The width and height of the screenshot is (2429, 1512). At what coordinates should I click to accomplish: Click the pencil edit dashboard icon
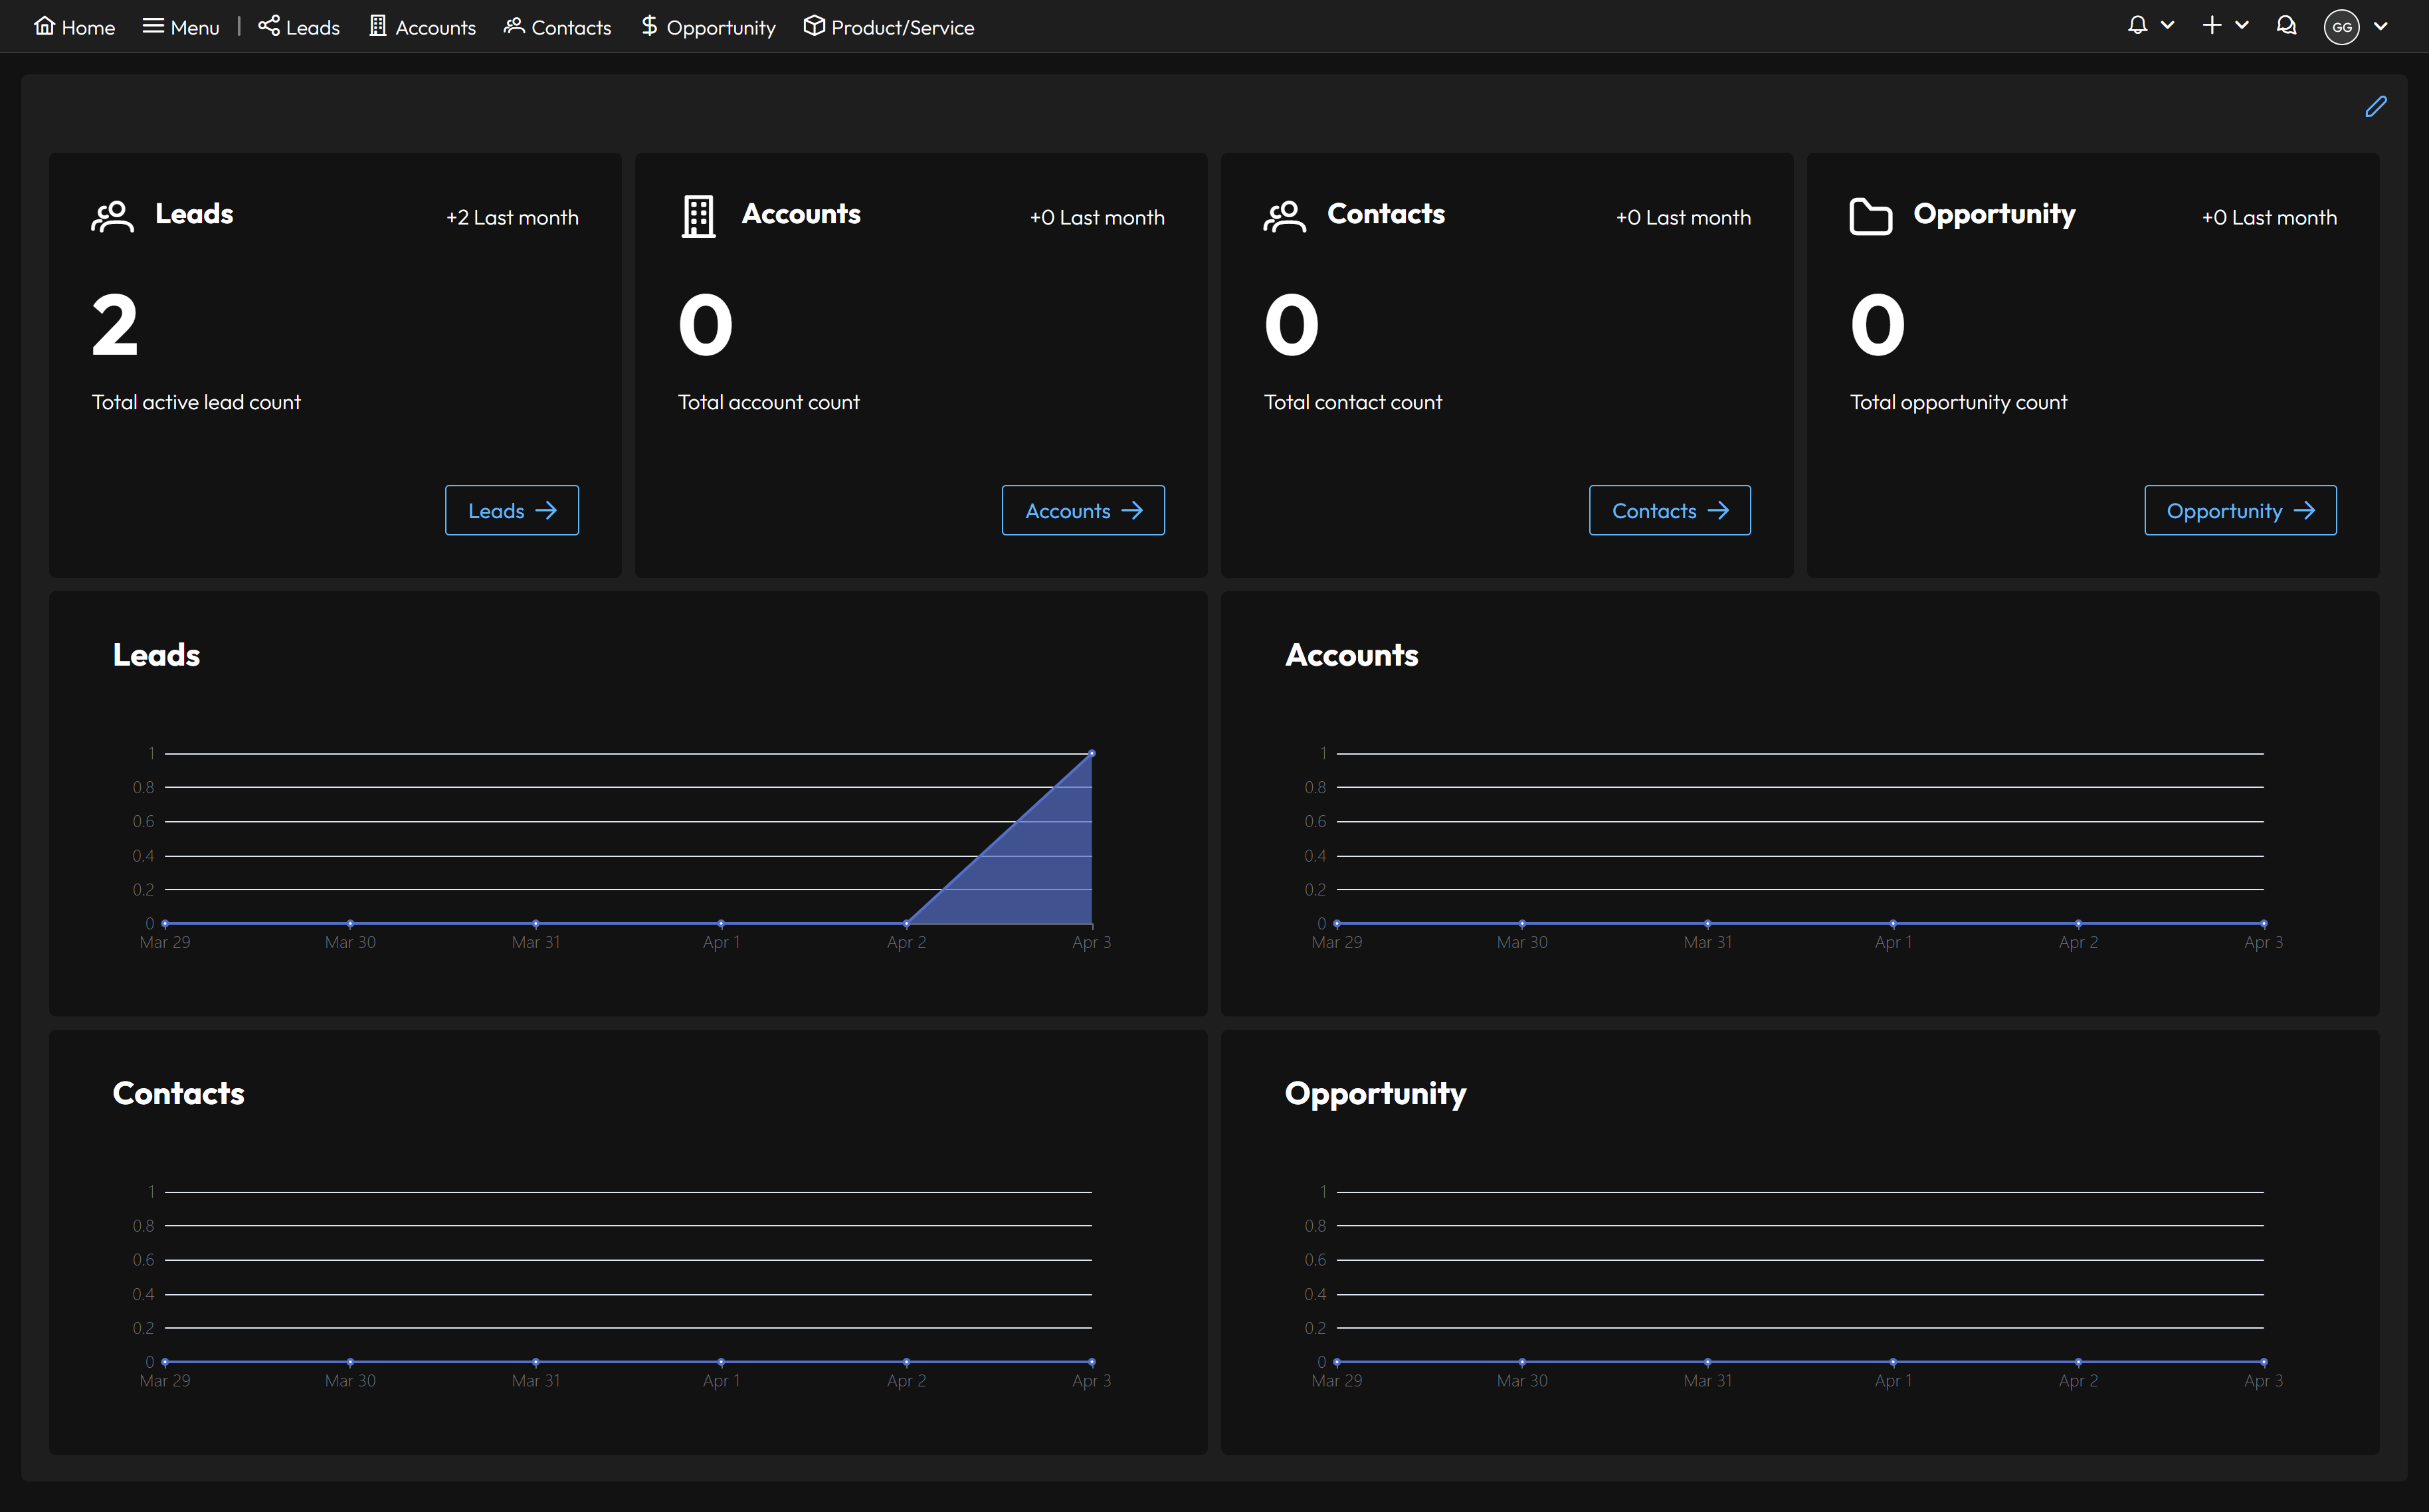tap(2376, 106)
